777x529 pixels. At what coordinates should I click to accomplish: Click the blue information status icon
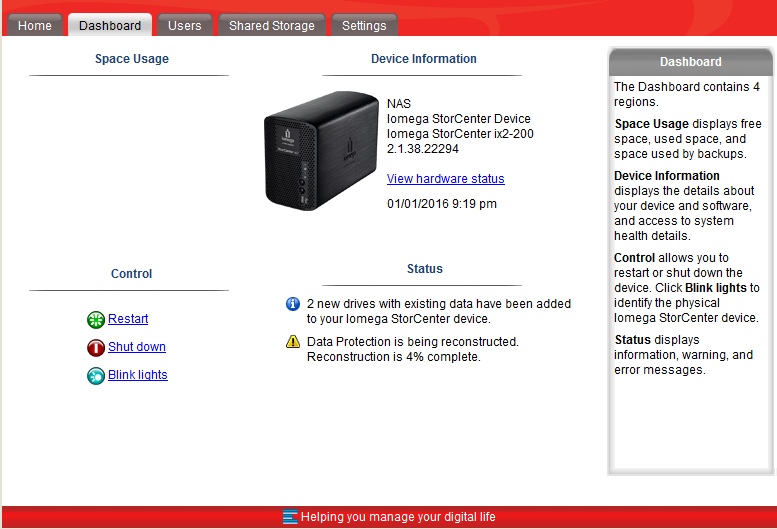coord(293,304)
